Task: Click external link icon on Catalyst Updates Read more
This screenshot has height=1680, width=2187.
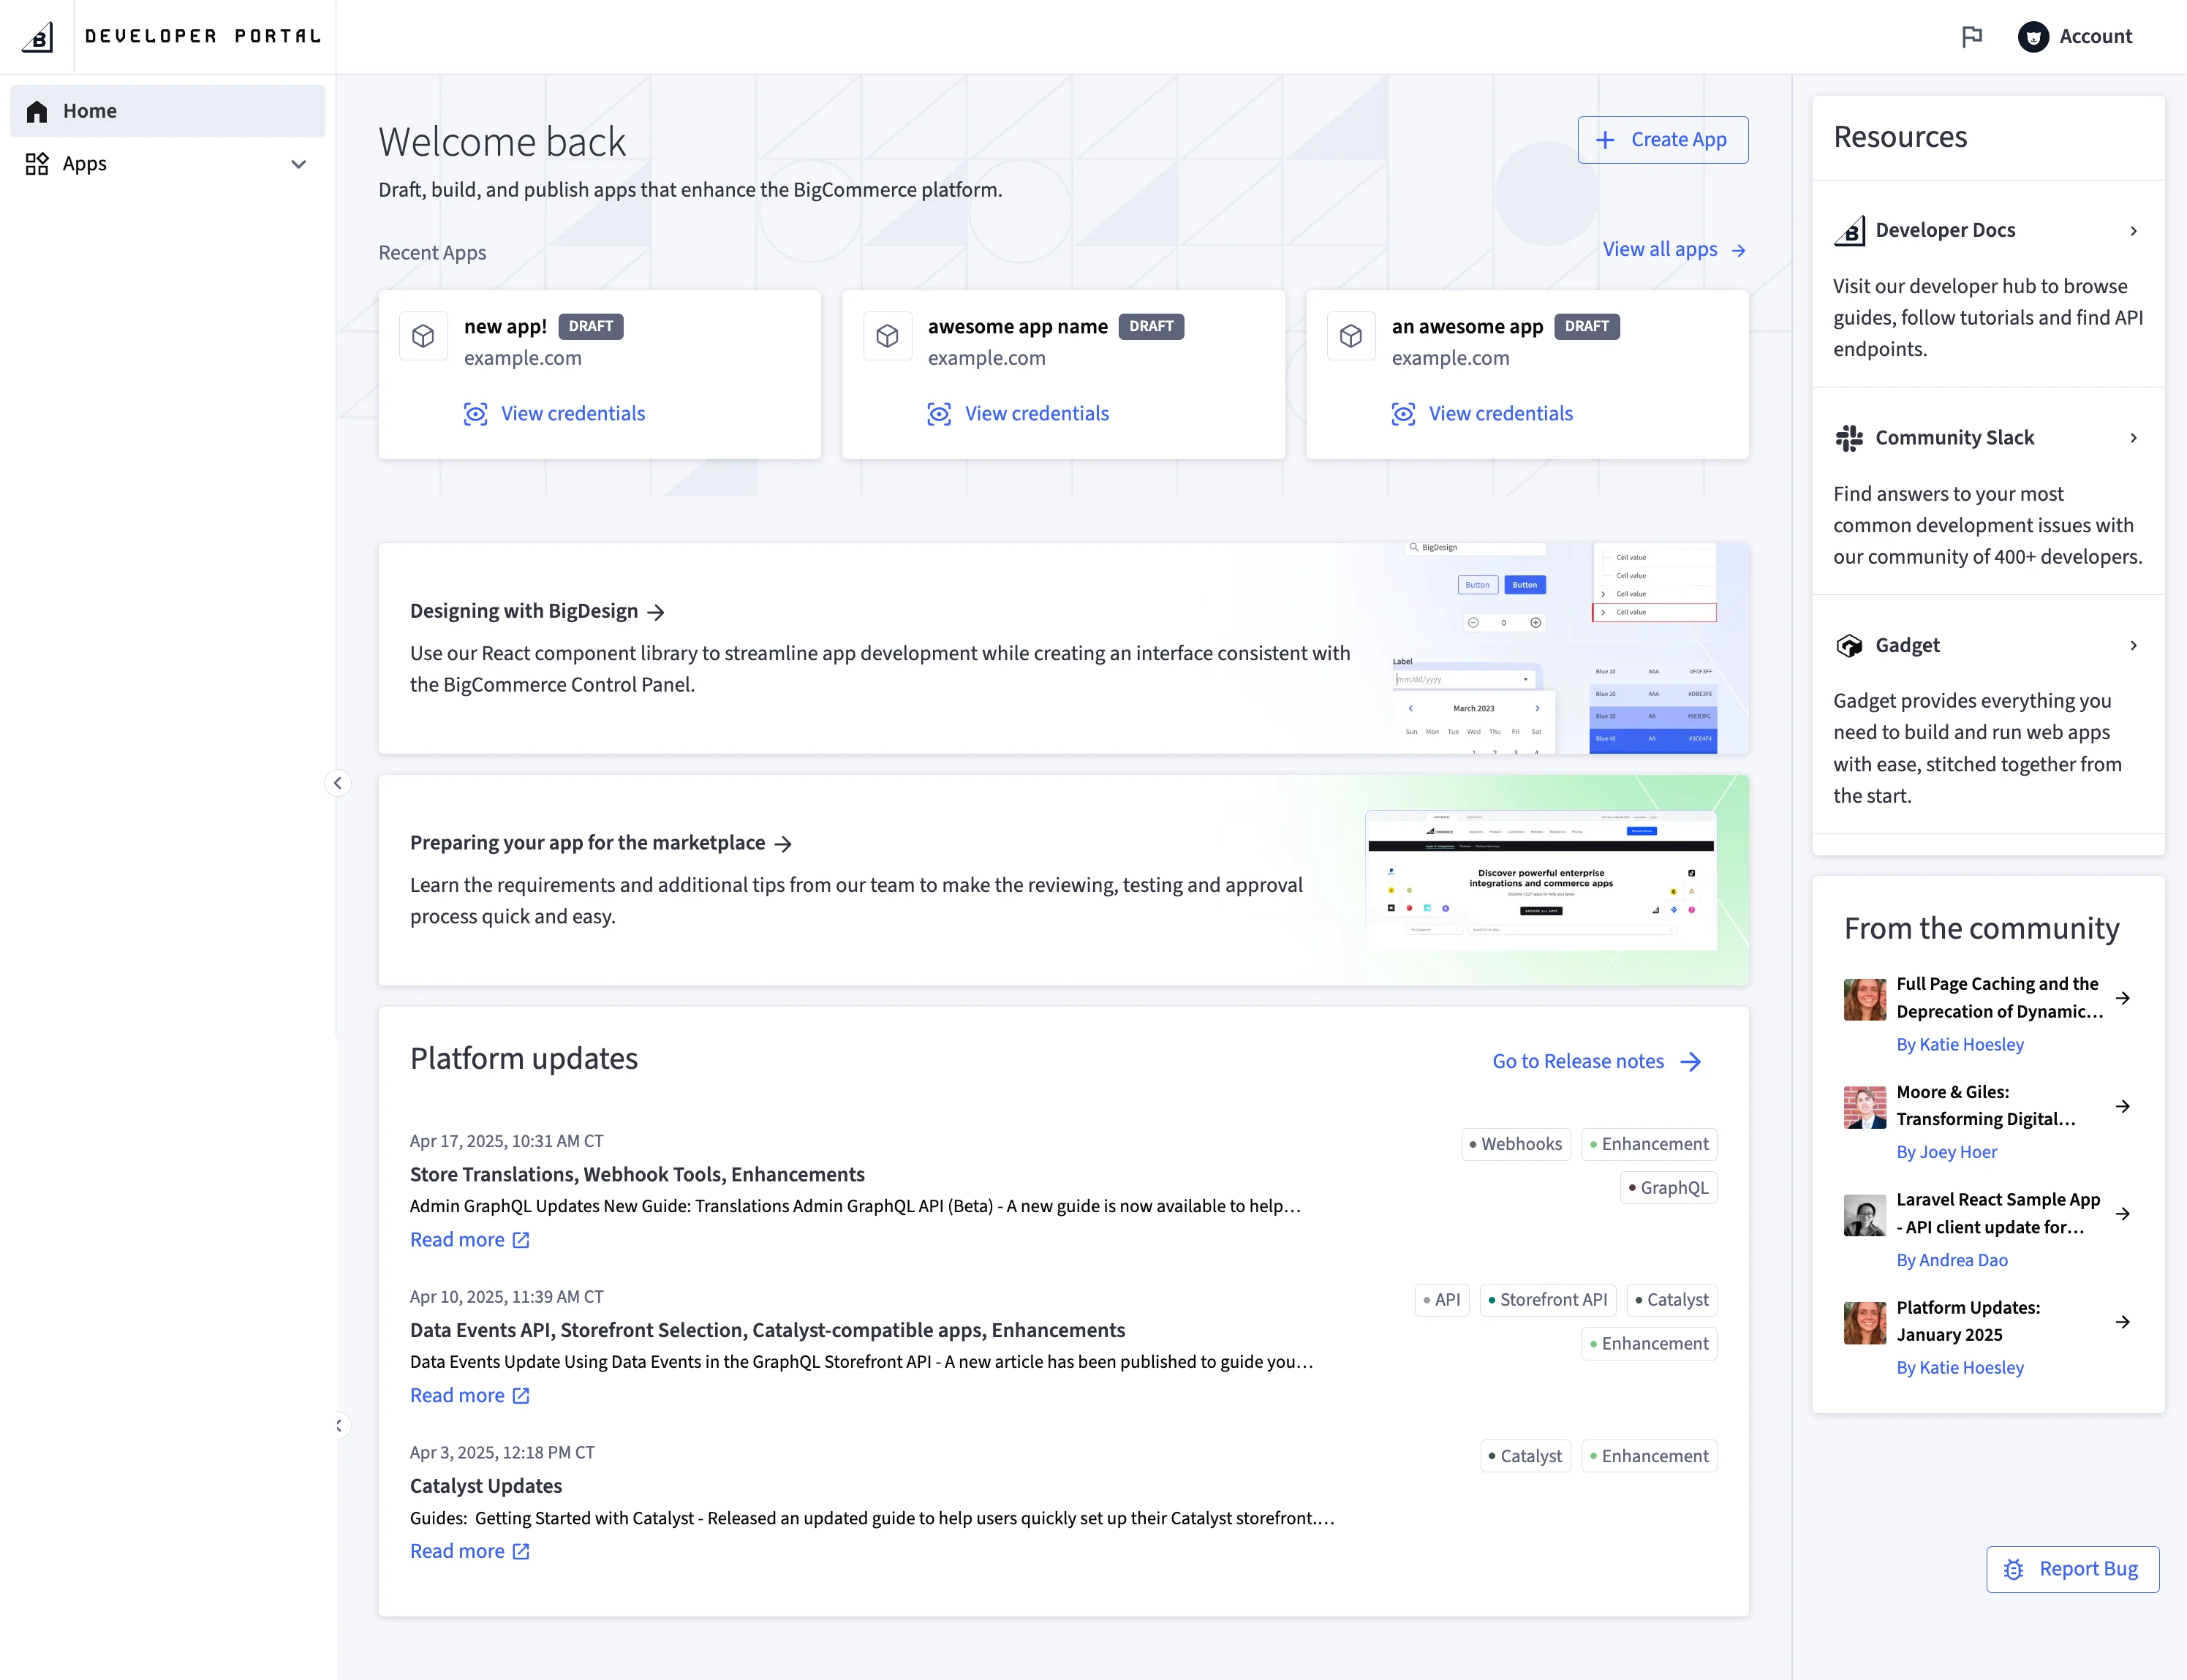Action: click(521, 1551)
